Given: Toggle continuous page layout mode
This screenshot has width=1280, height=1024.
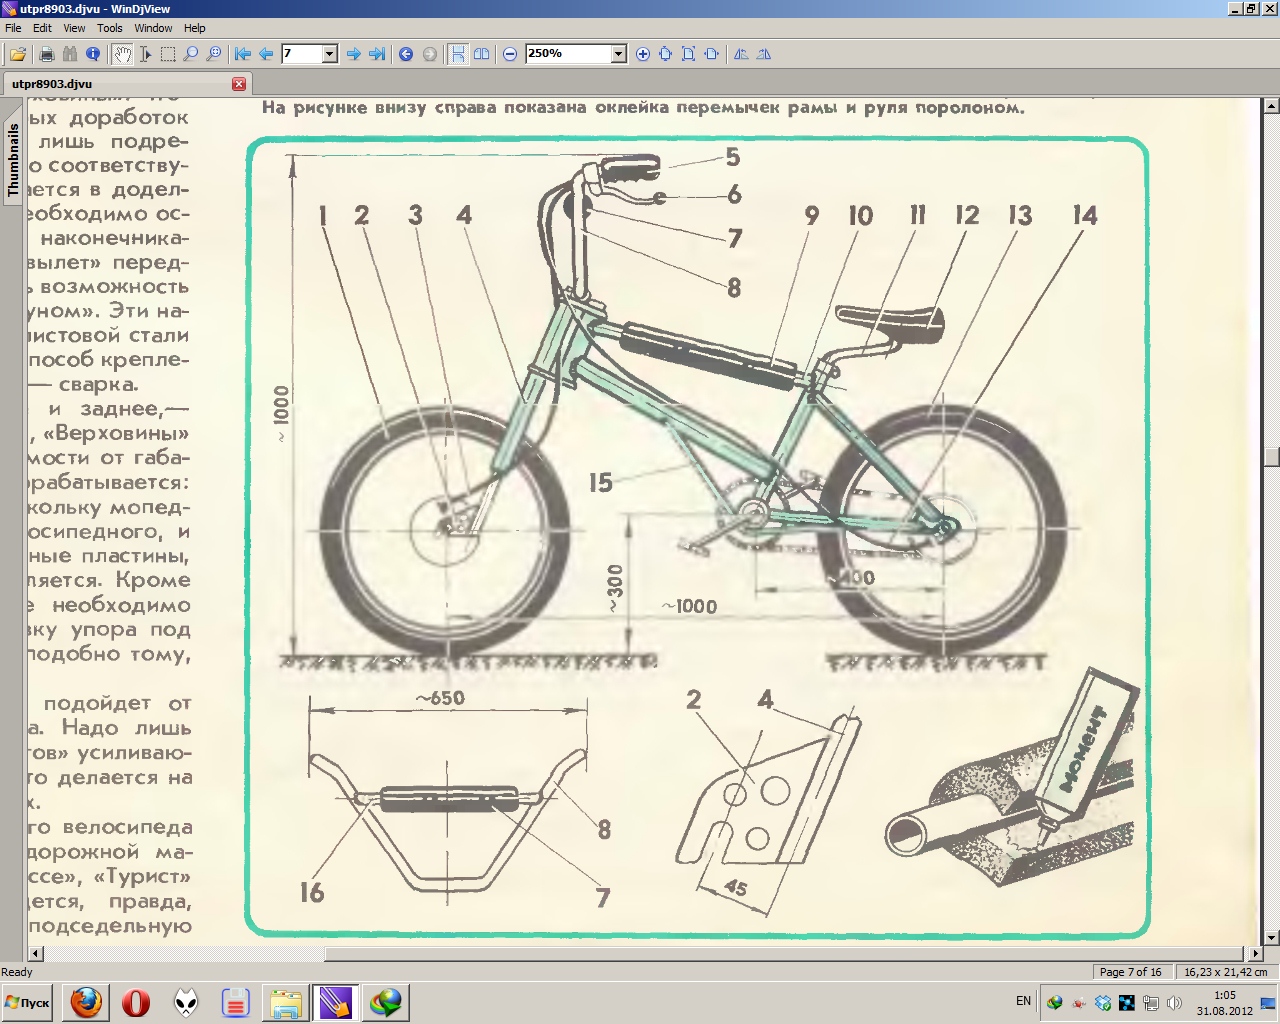Looking at the screenshot, I should 458,54.
